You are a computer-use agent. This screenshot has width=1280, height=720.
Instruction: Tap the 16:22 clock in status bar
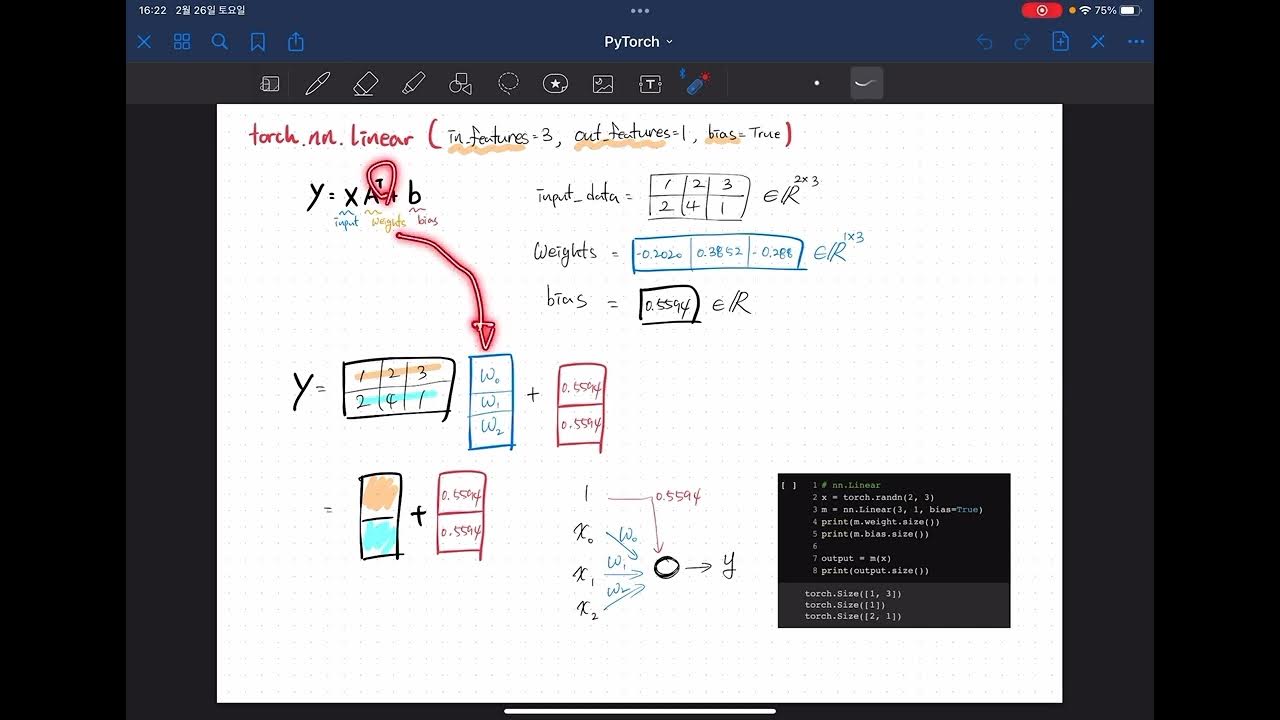pos(153,10)
